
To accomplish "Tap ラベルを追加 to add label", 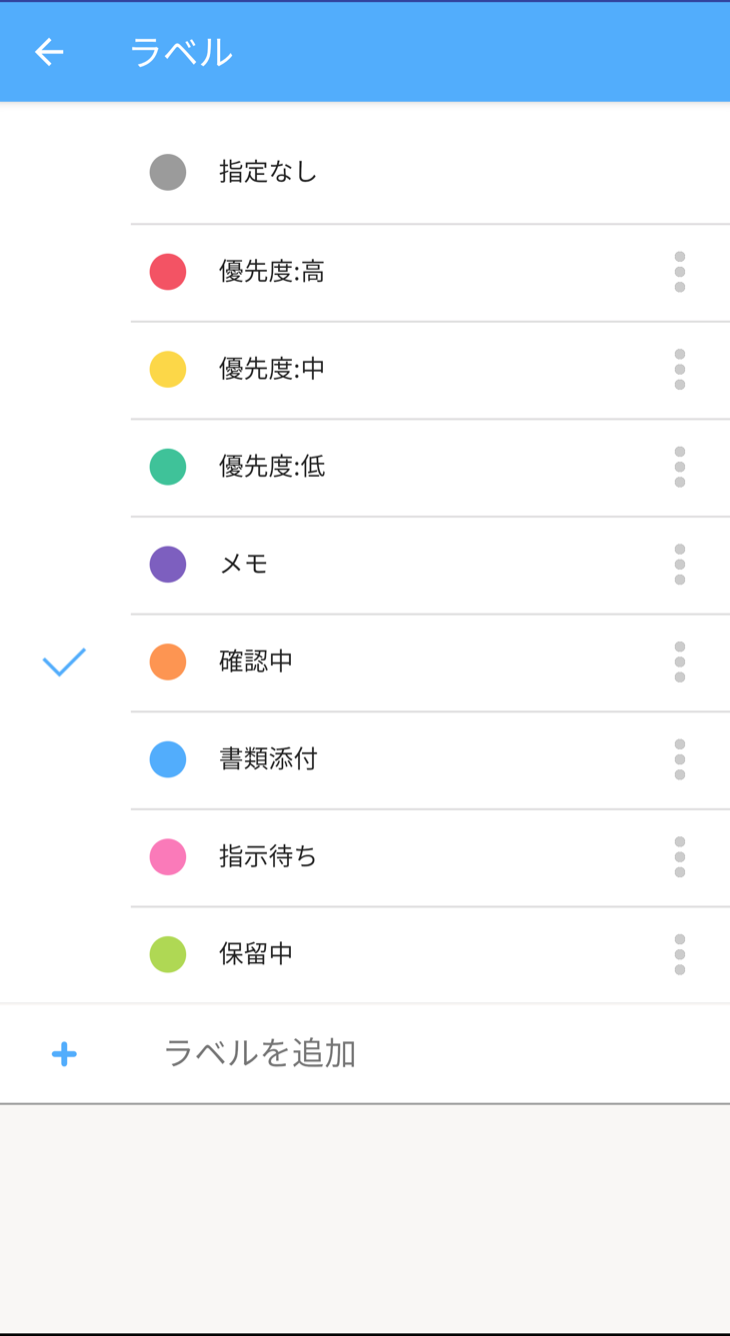I will tap(260, 1054).
